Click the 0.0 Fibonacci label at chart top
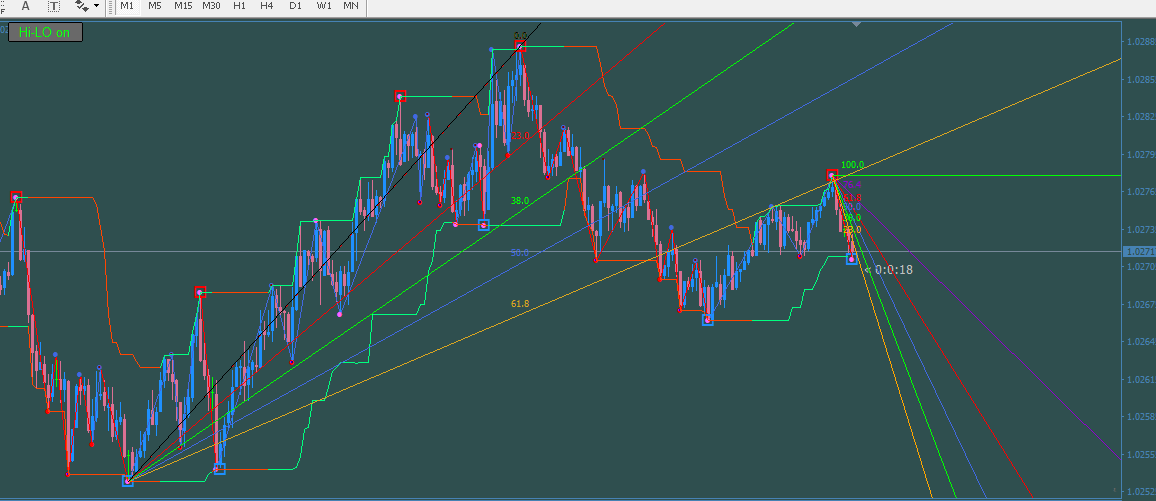 coord(520,35)
